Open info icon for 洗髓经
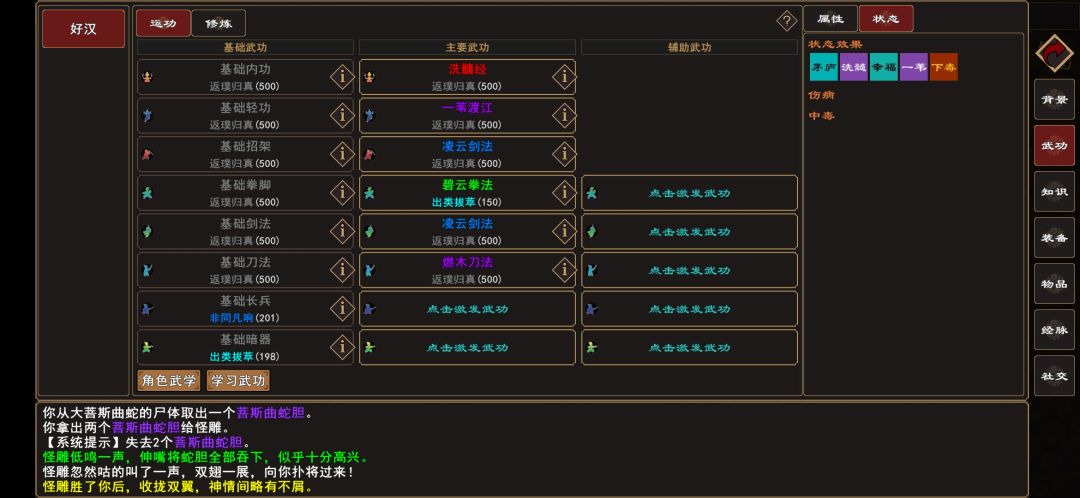Viewport: 1080px width, 498px height. point(564,77)
